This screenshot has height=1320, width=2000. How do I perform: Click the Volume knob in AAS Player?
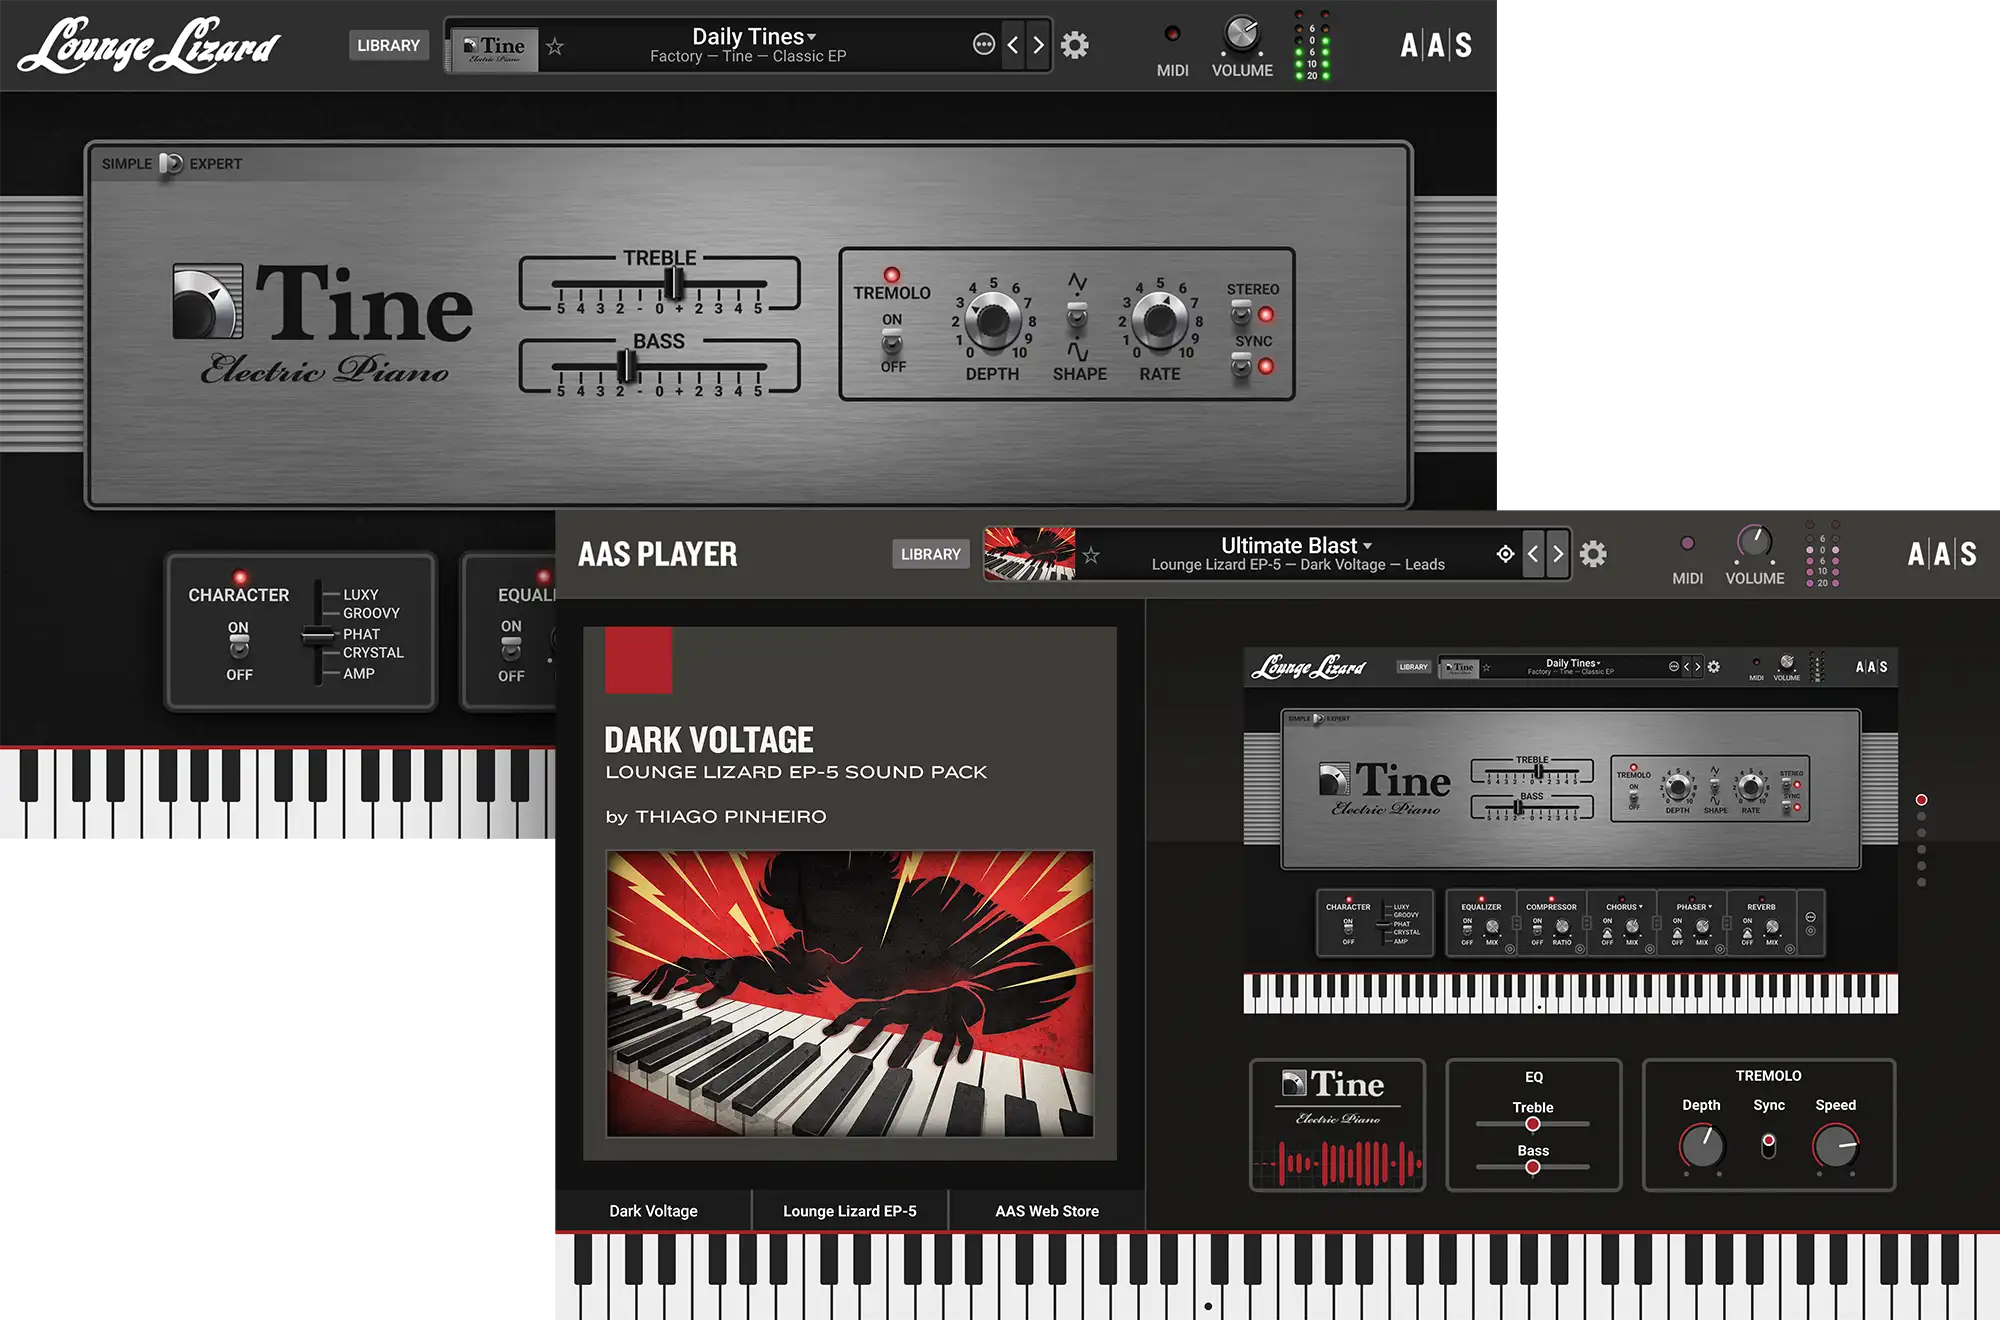pos(1754,543)
